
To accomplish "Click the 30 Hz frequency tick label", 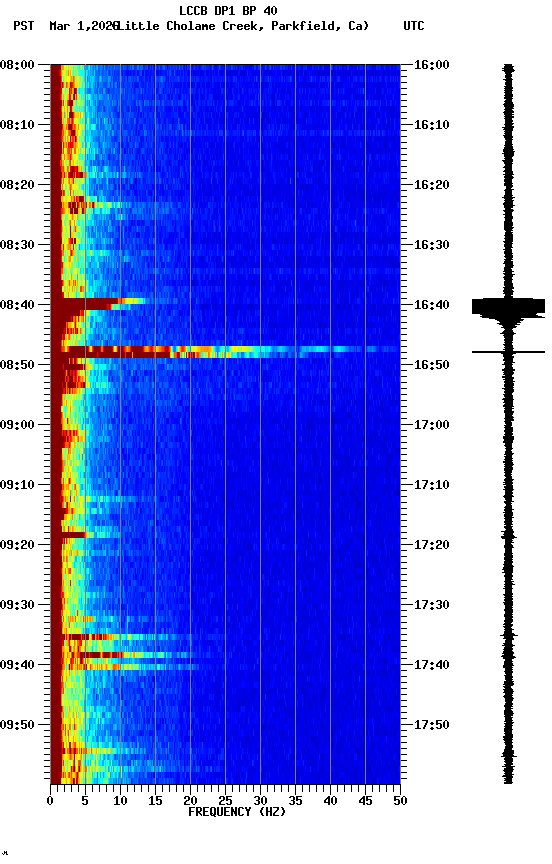I will click(x=260, y=801).
